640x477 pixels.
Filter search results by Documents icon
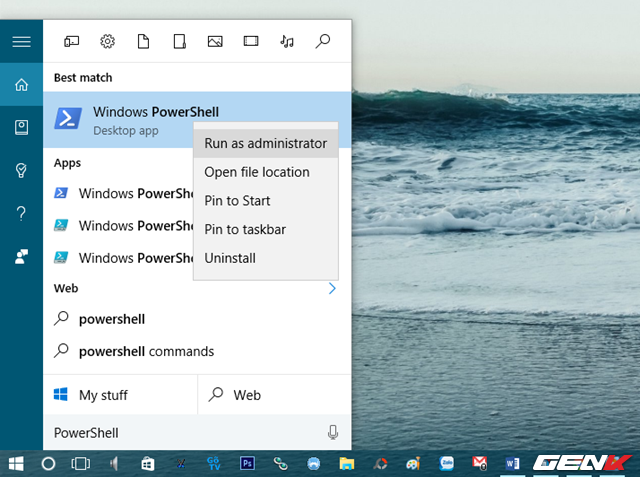pyautogui.click(x=143, y=41)
